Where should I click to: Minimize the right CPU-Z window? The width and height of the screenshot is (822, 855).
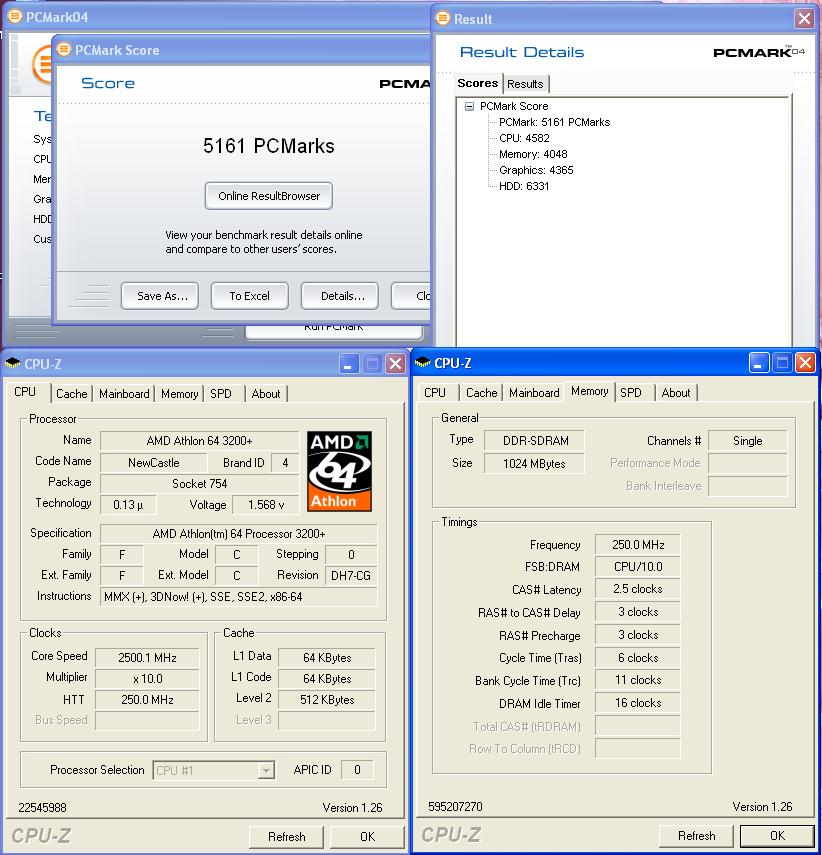tap(758, 362)
